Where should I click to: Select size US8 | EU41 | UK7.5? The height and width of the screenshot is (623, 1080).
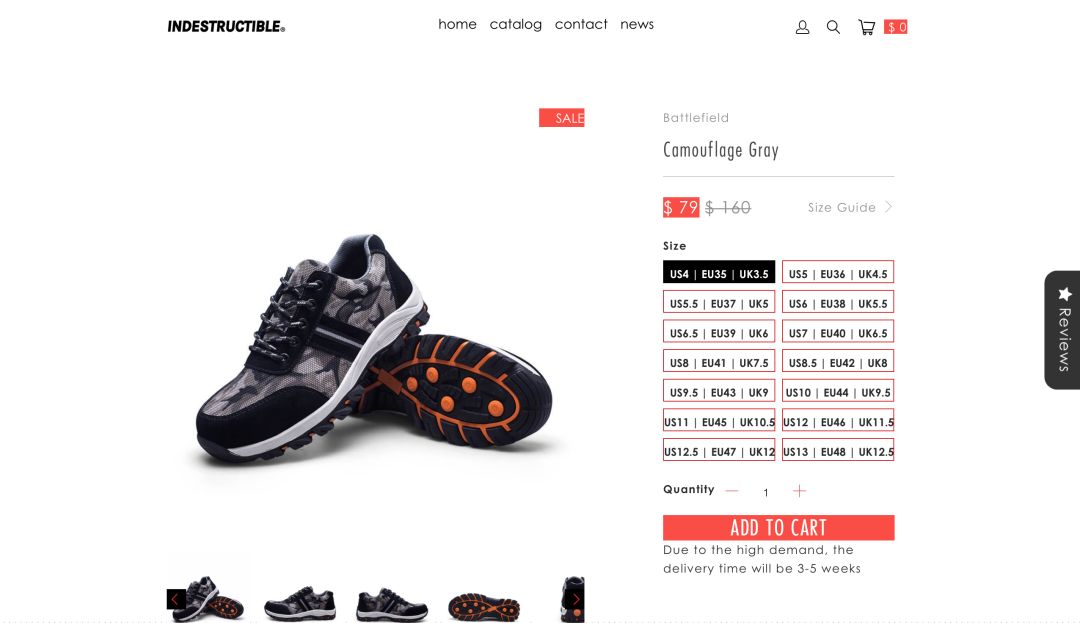tap(719, 361)
